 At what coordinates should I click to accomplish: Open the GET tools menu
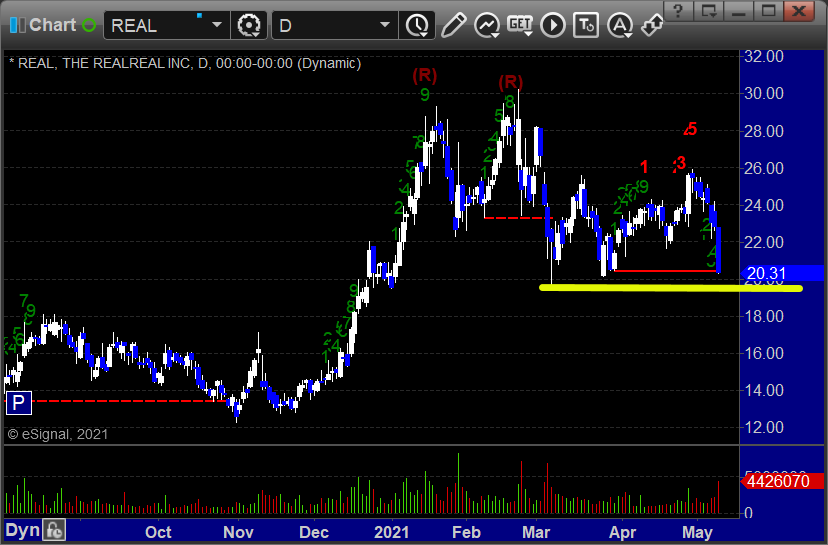[520, 25]
